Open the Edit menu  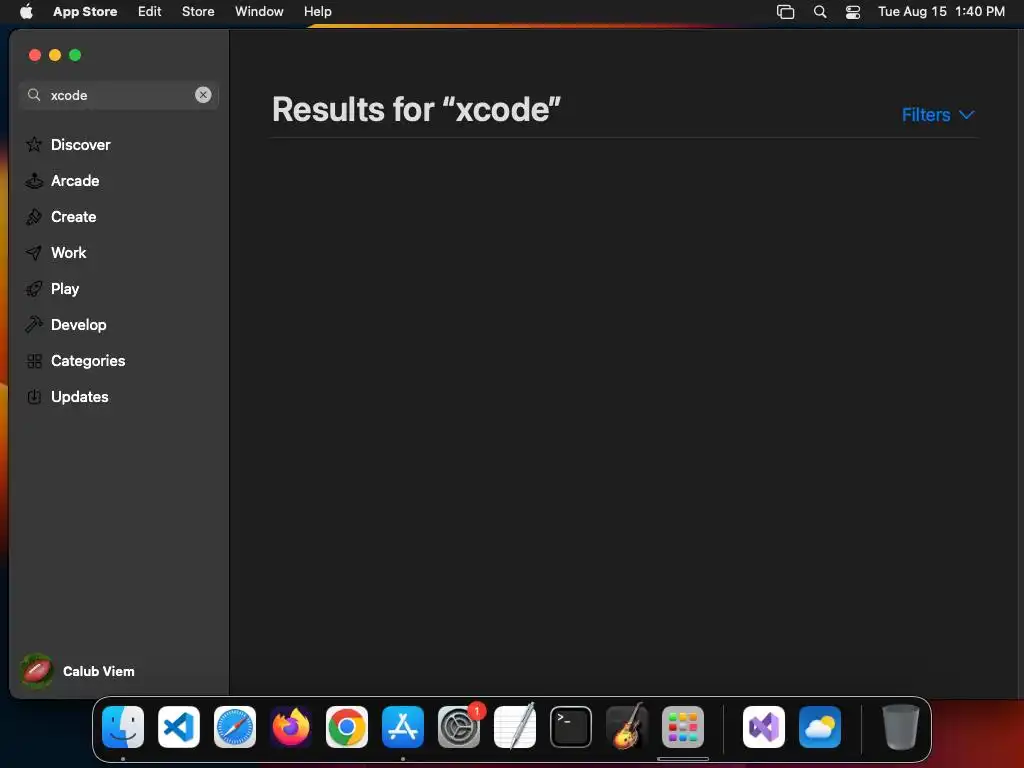(x=150, y=11)
